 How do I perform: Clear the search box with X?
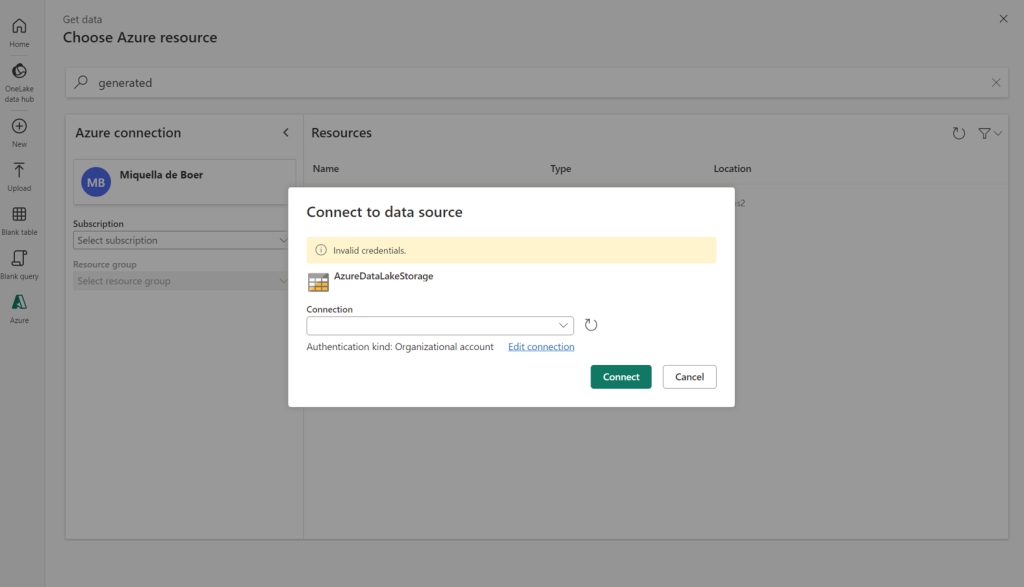(995, 82)
